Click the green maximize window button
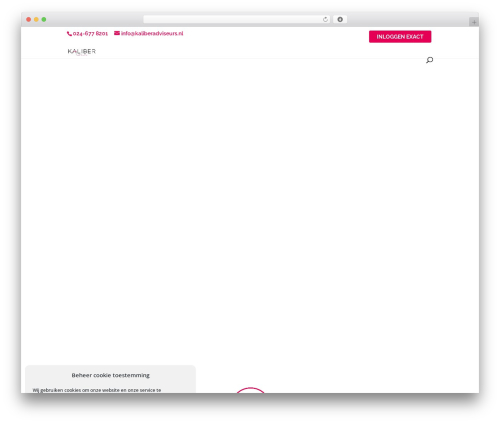The width and height of the screenshot is (500, 423). coord(44,20)
